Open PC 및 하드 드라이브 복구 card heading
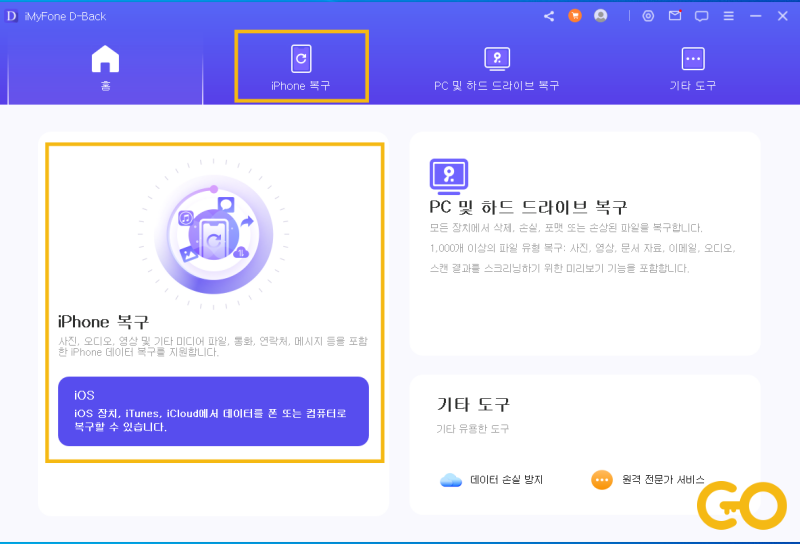 click(528, 207)
